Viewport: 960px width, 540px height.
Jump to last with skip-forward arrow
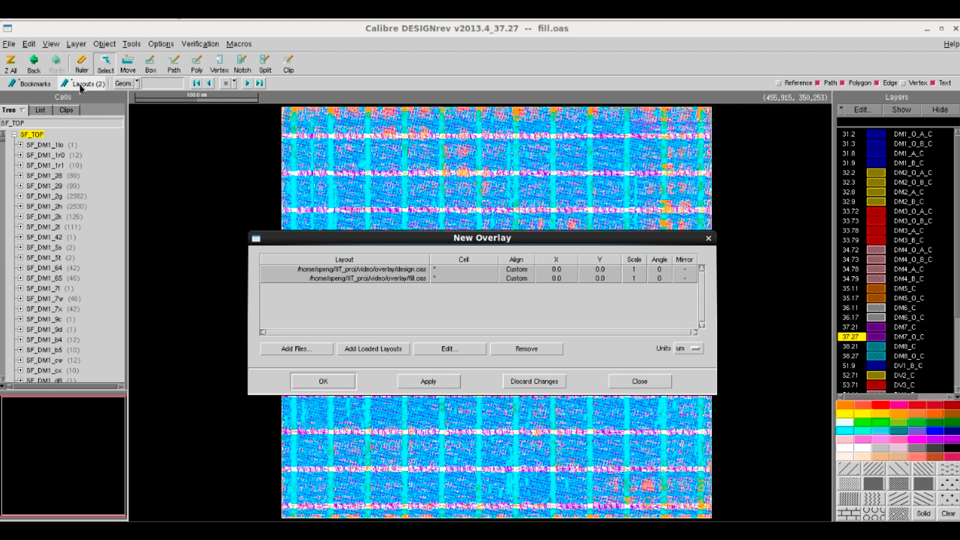pos(260,83)
